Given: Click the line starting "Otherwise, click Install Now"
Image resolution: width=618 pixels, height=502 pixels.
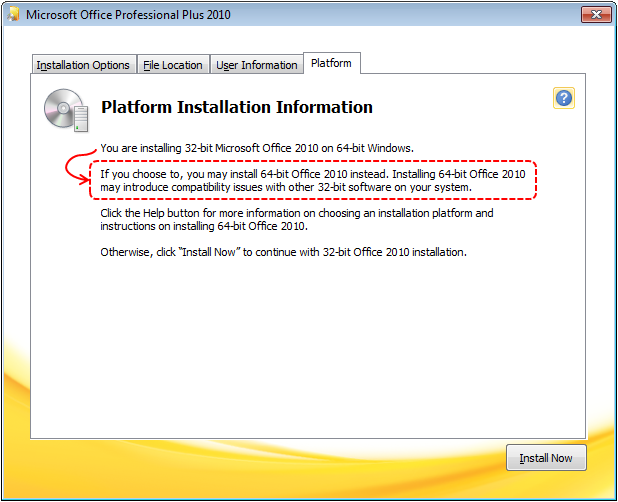Looking at the screenshot, I should click(283, 252).
